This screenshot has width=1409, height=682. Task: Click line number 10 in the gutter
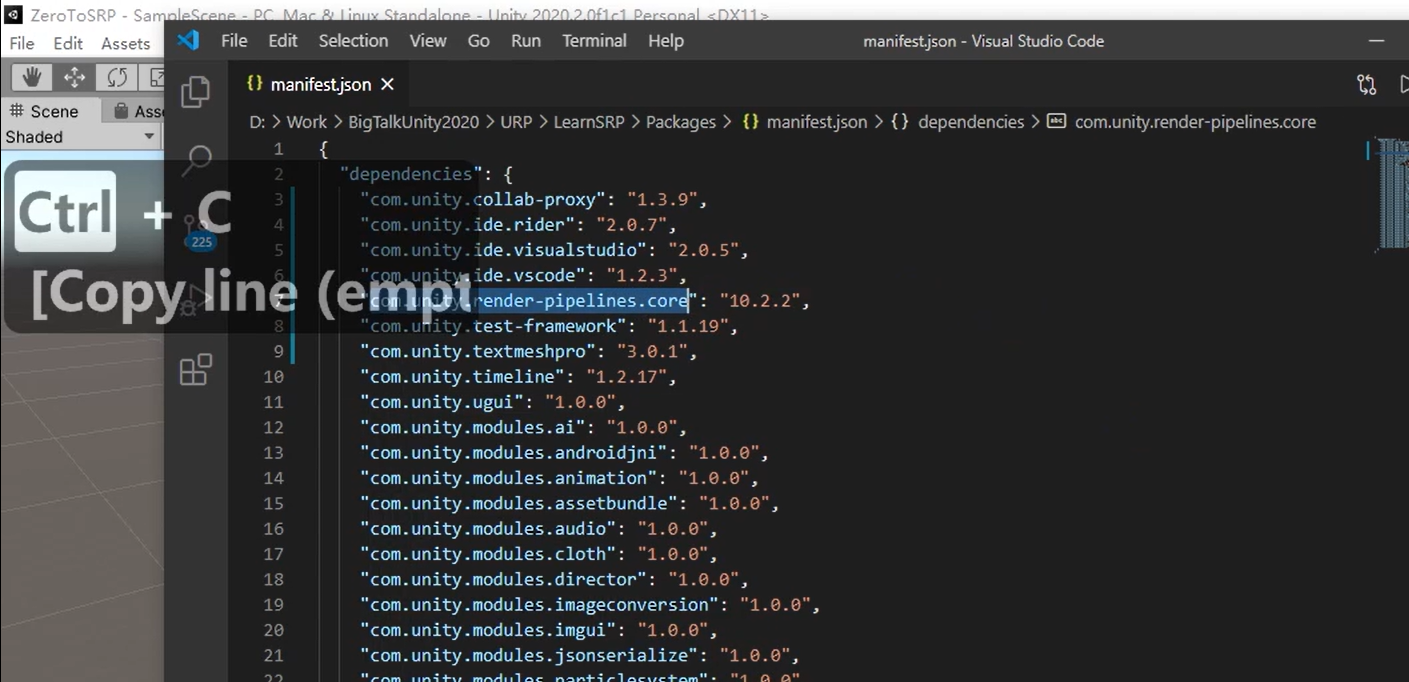[273, 377]
